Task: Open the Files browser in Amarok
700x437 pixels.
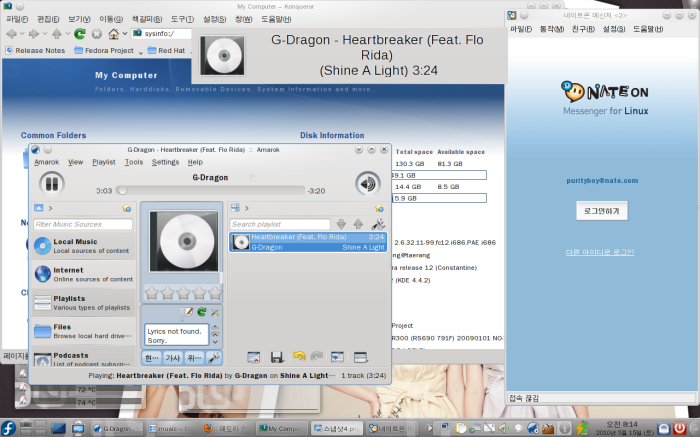Action: click(83, 331)
